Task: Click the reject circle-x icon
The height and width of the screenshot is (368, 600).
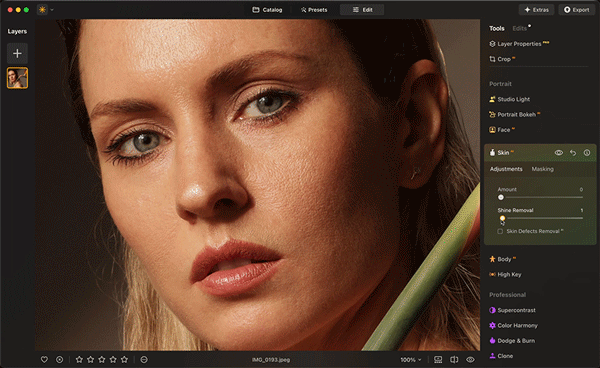Action: click(x=59, y=360)
